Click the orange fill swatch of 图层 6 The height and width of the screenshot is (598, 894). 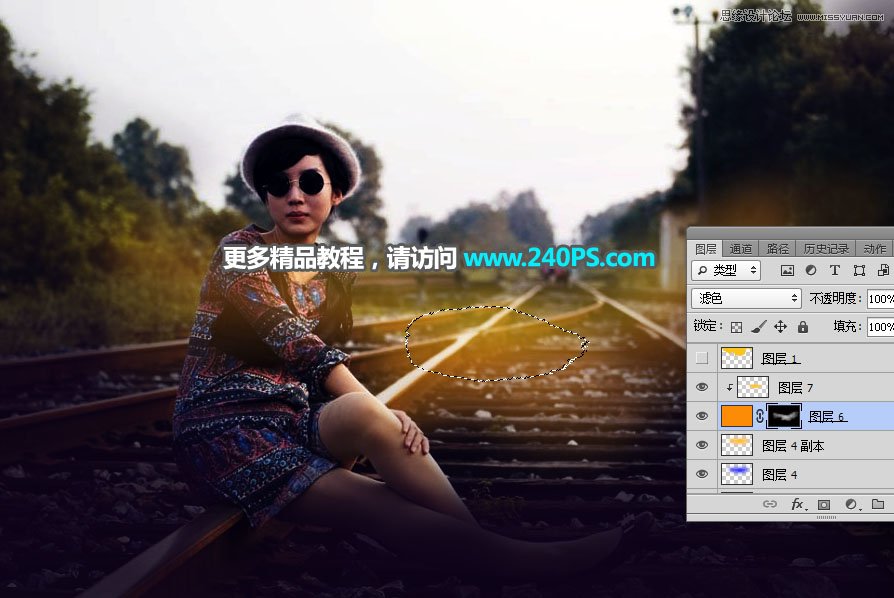737,416
